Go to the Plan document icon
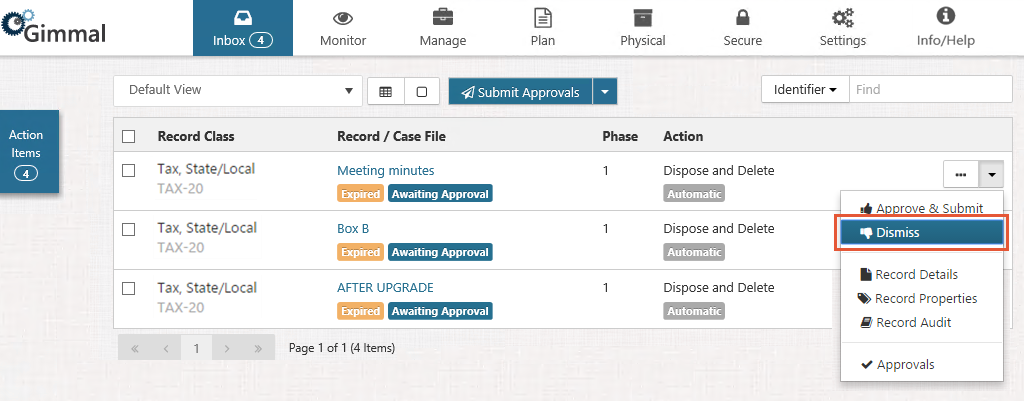Screen dimensions: 1024x401 tap(543, 17)
